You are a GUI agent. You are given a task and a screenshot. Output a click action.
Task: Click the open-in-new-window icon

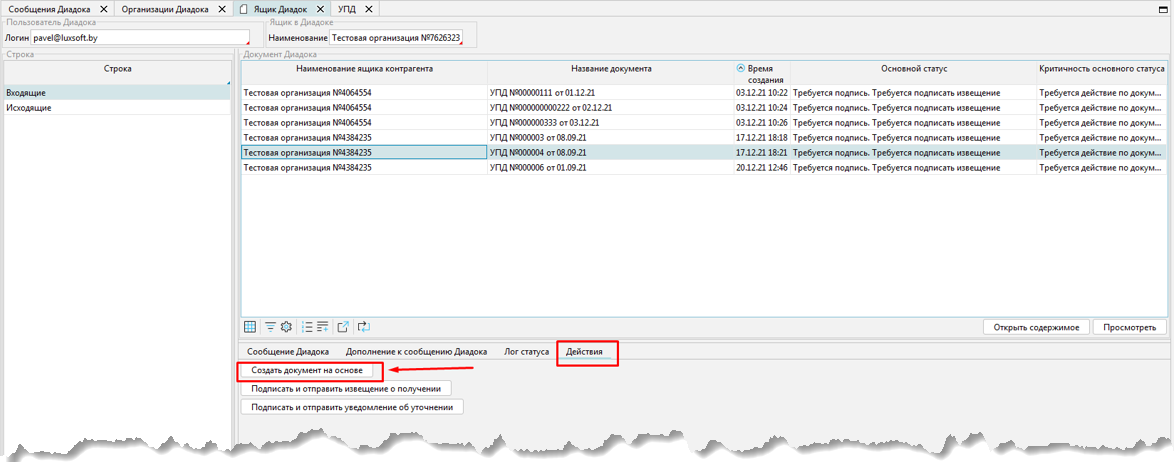click(x=343, y=326)
